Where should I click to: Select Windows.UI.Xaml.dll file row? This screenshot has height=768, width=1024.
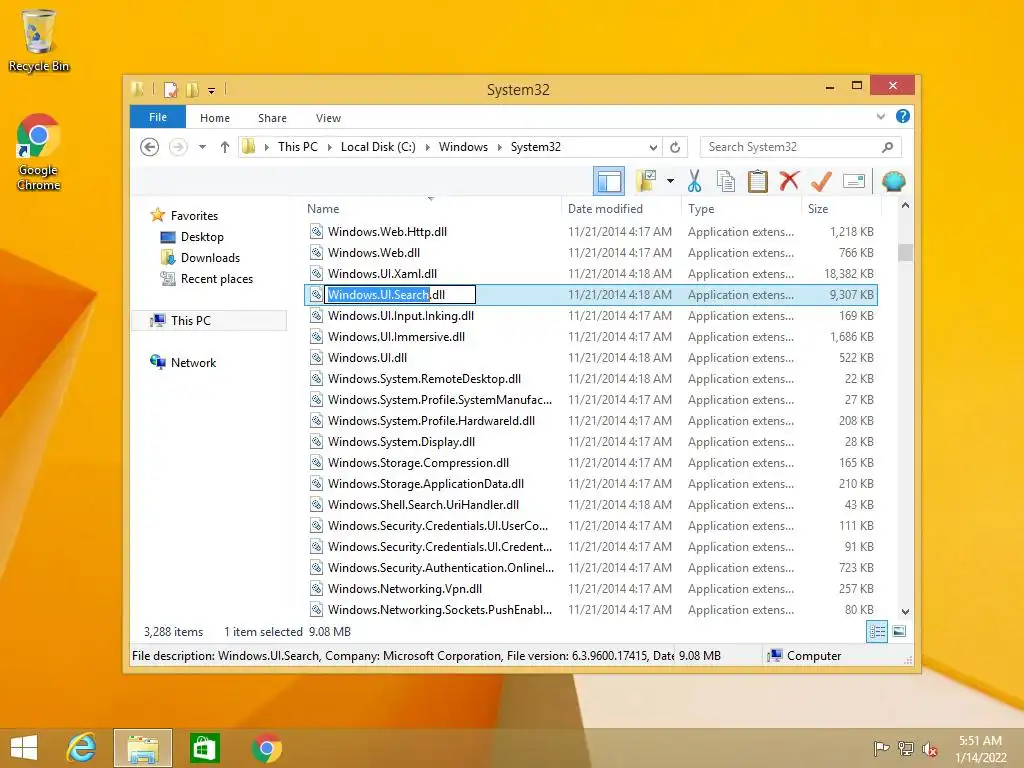click(591, 274)
